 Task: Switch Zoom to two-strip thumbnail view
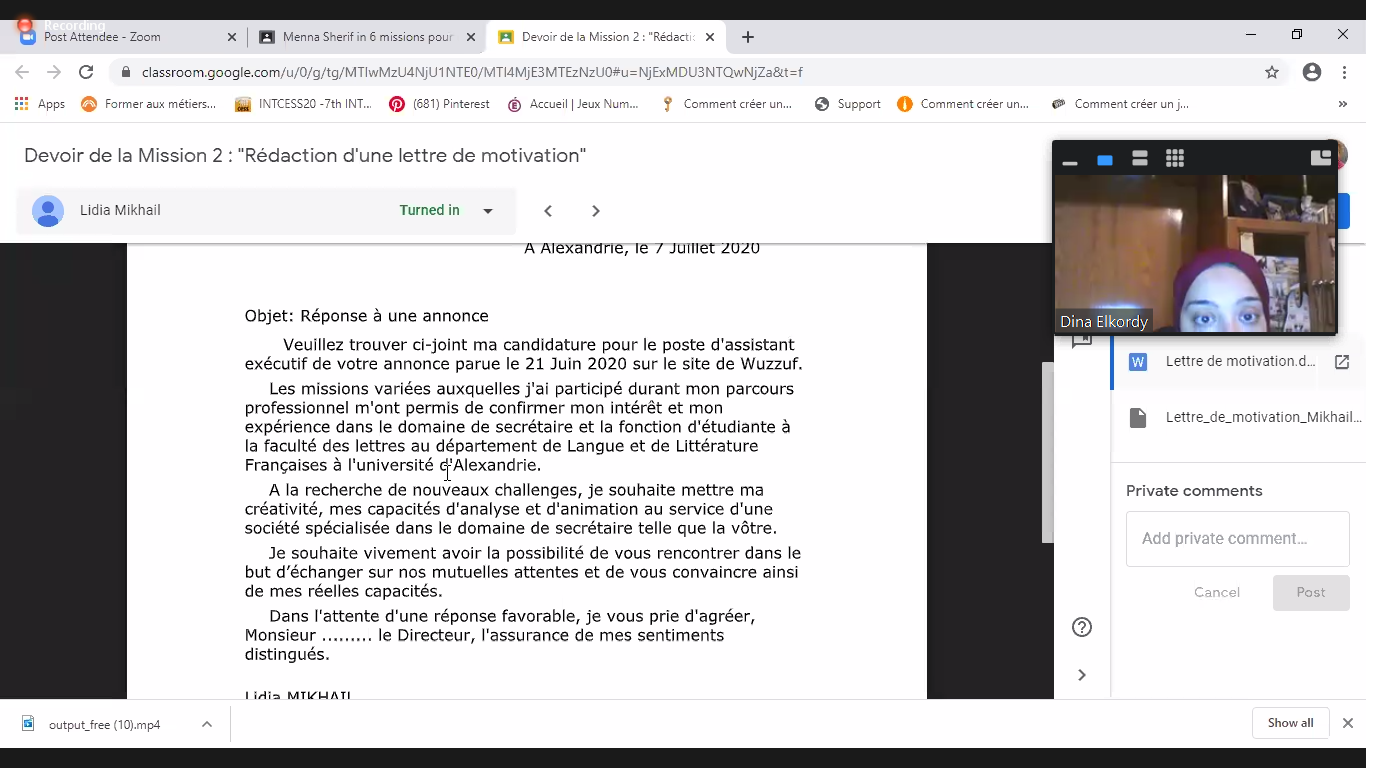(x=1140, y=159)
